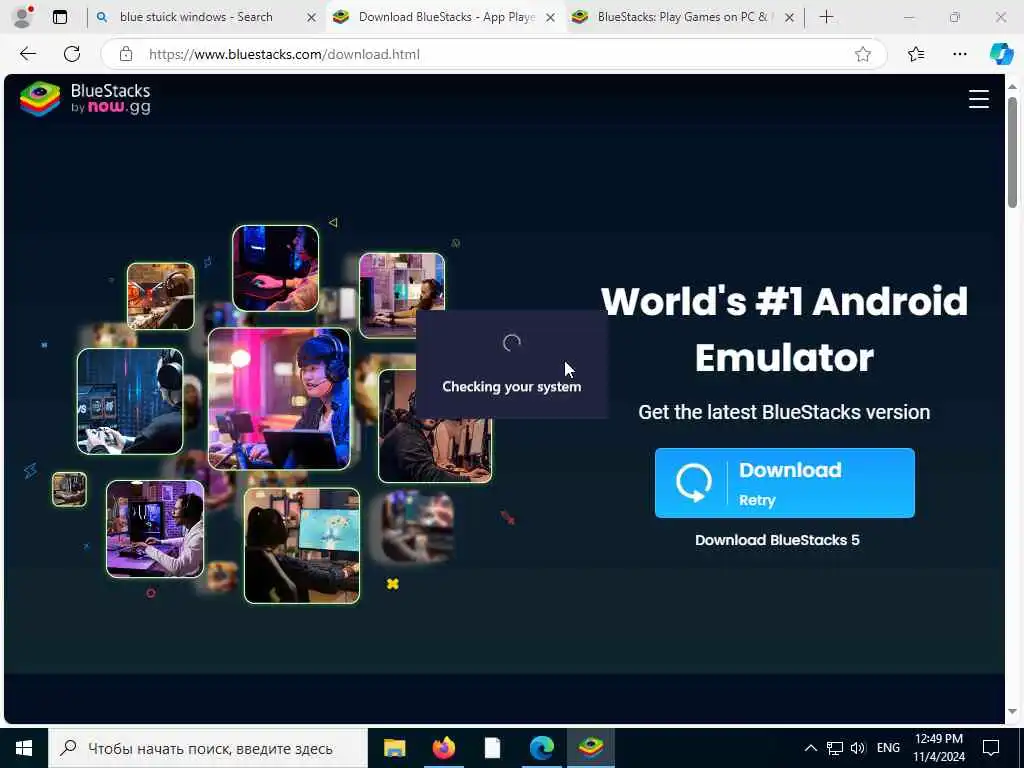This screenshot has width=1024, height=768.
Task: Click the scrollbar down arrow
Action: [1012, 711]
